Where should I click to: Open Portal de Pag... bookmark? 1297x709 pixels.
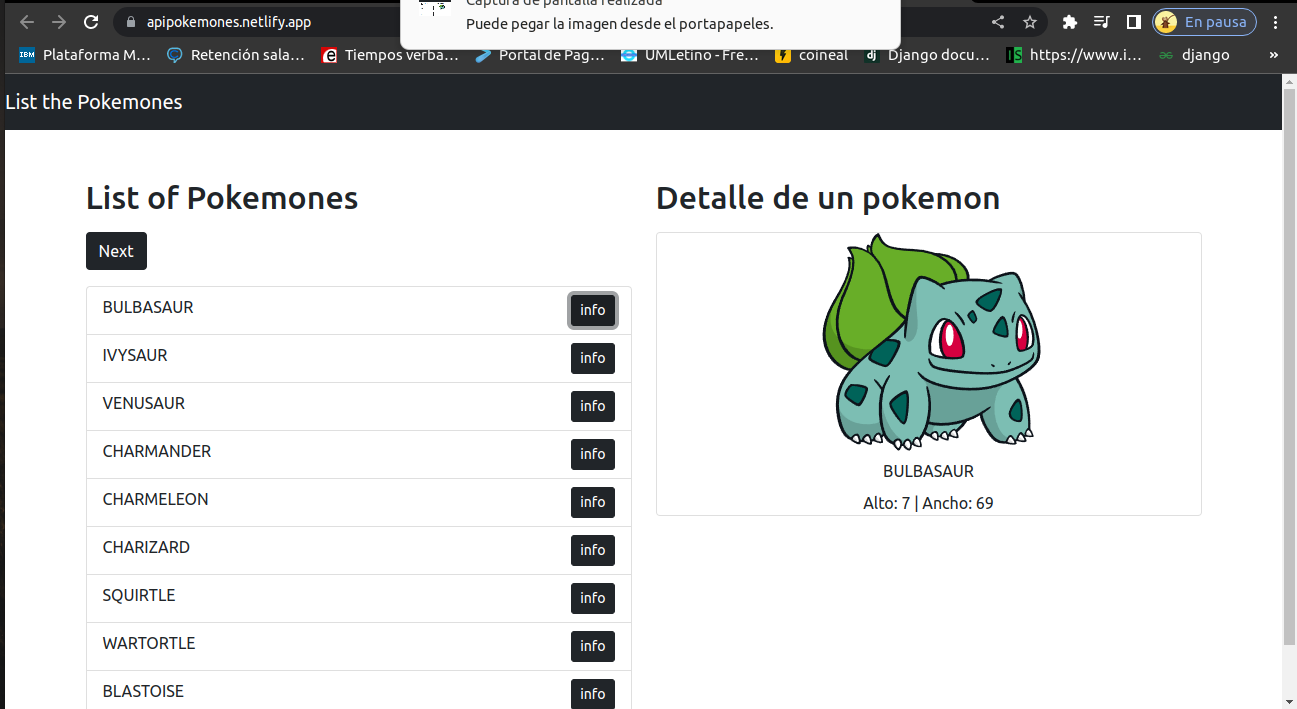pos(540,55)
